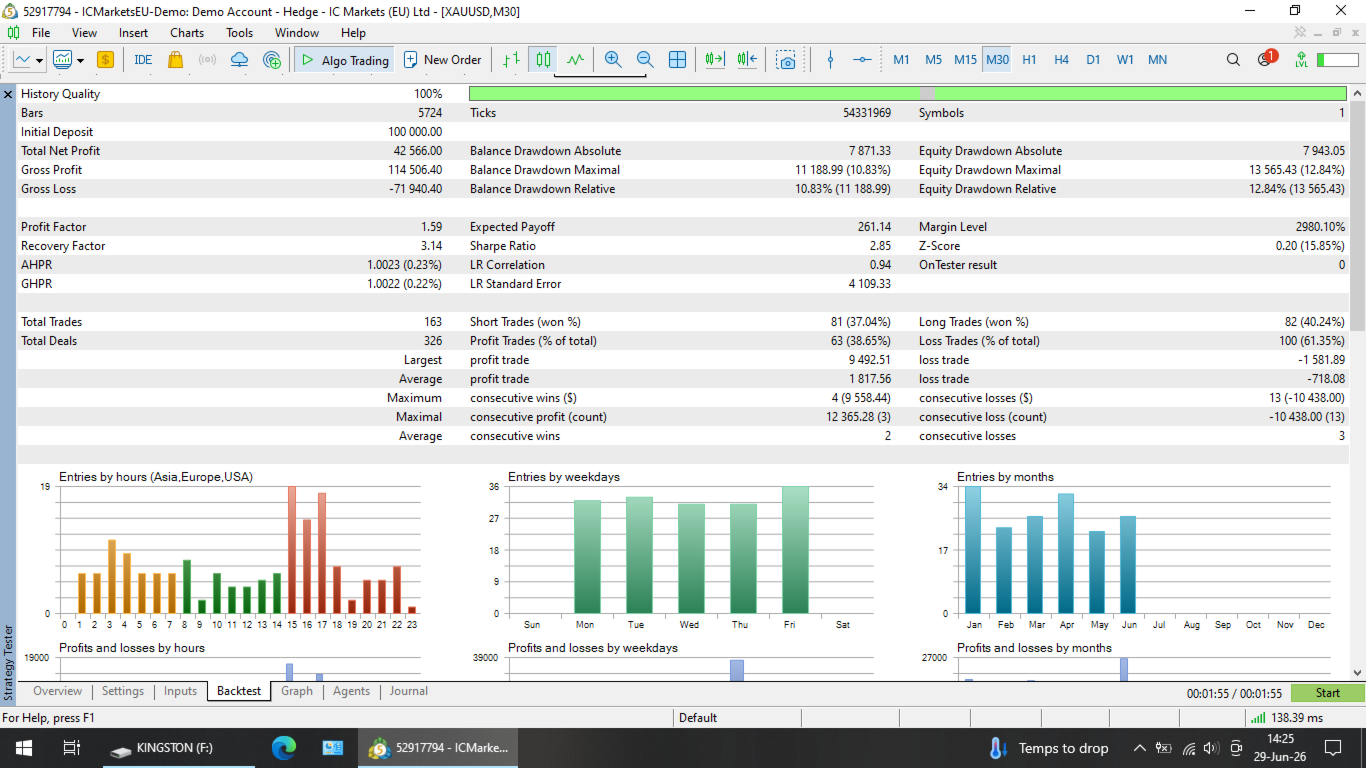Expand the chart profiles dropdown
The height and width of the screenshot is (768, 1366).
click(80, 60)
